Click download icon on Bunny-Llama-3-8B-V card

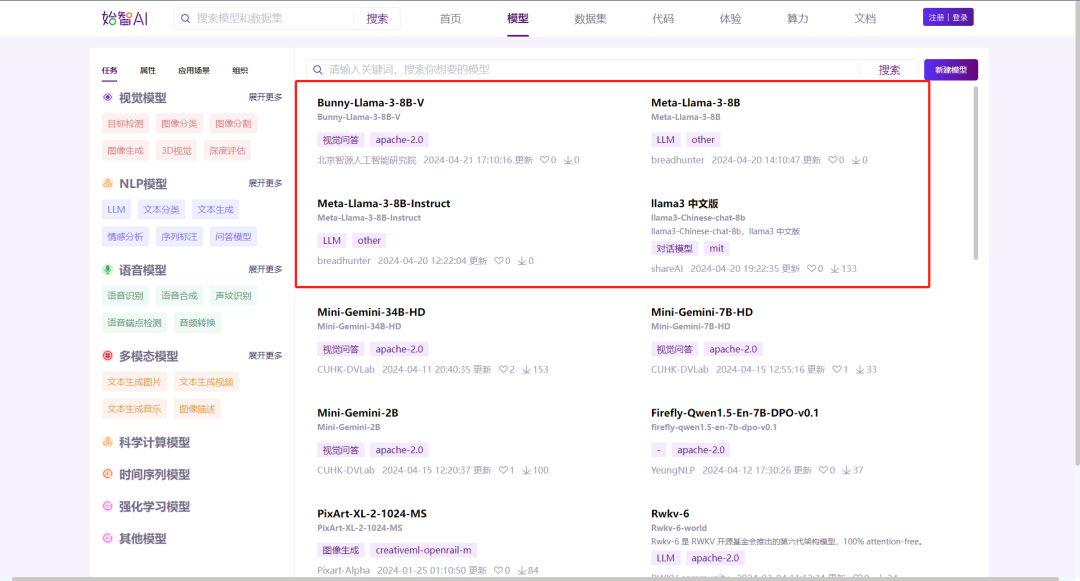pos(568,160)
